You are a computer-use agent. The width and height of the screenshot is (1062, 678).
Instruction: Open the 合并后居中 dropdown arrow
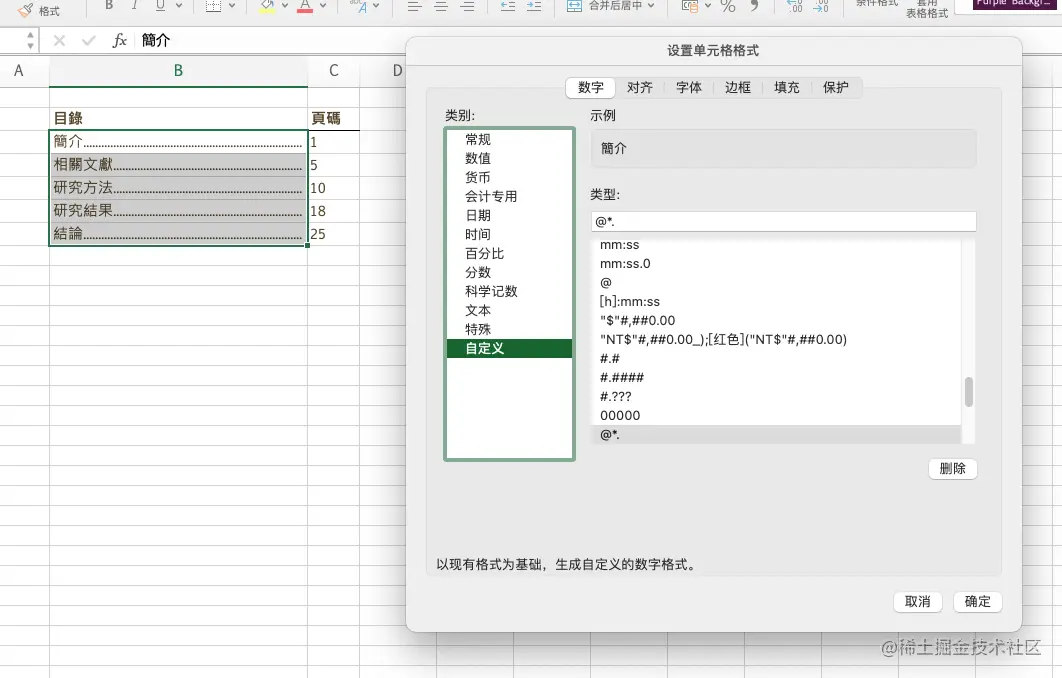(651, 5)
